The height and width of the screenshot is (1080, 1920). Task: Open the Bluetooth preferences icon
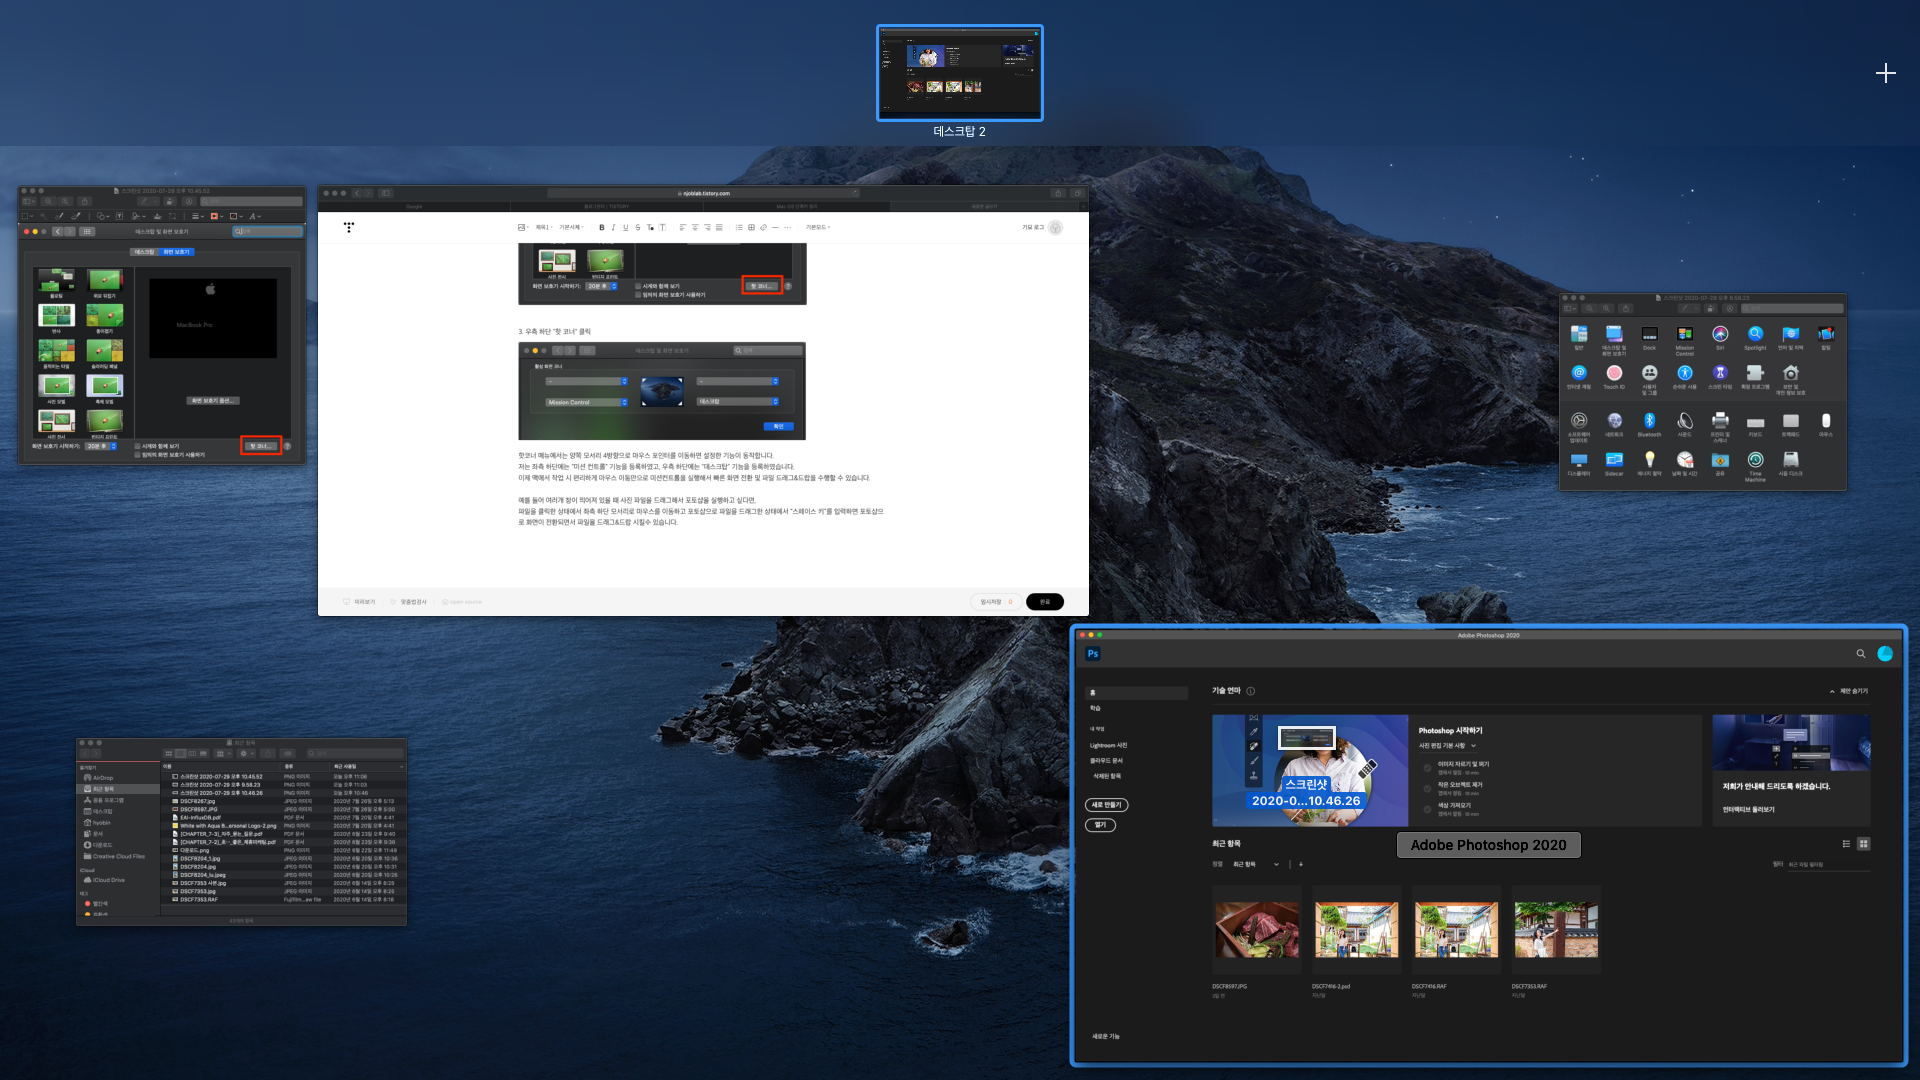tap(1649, 421)
